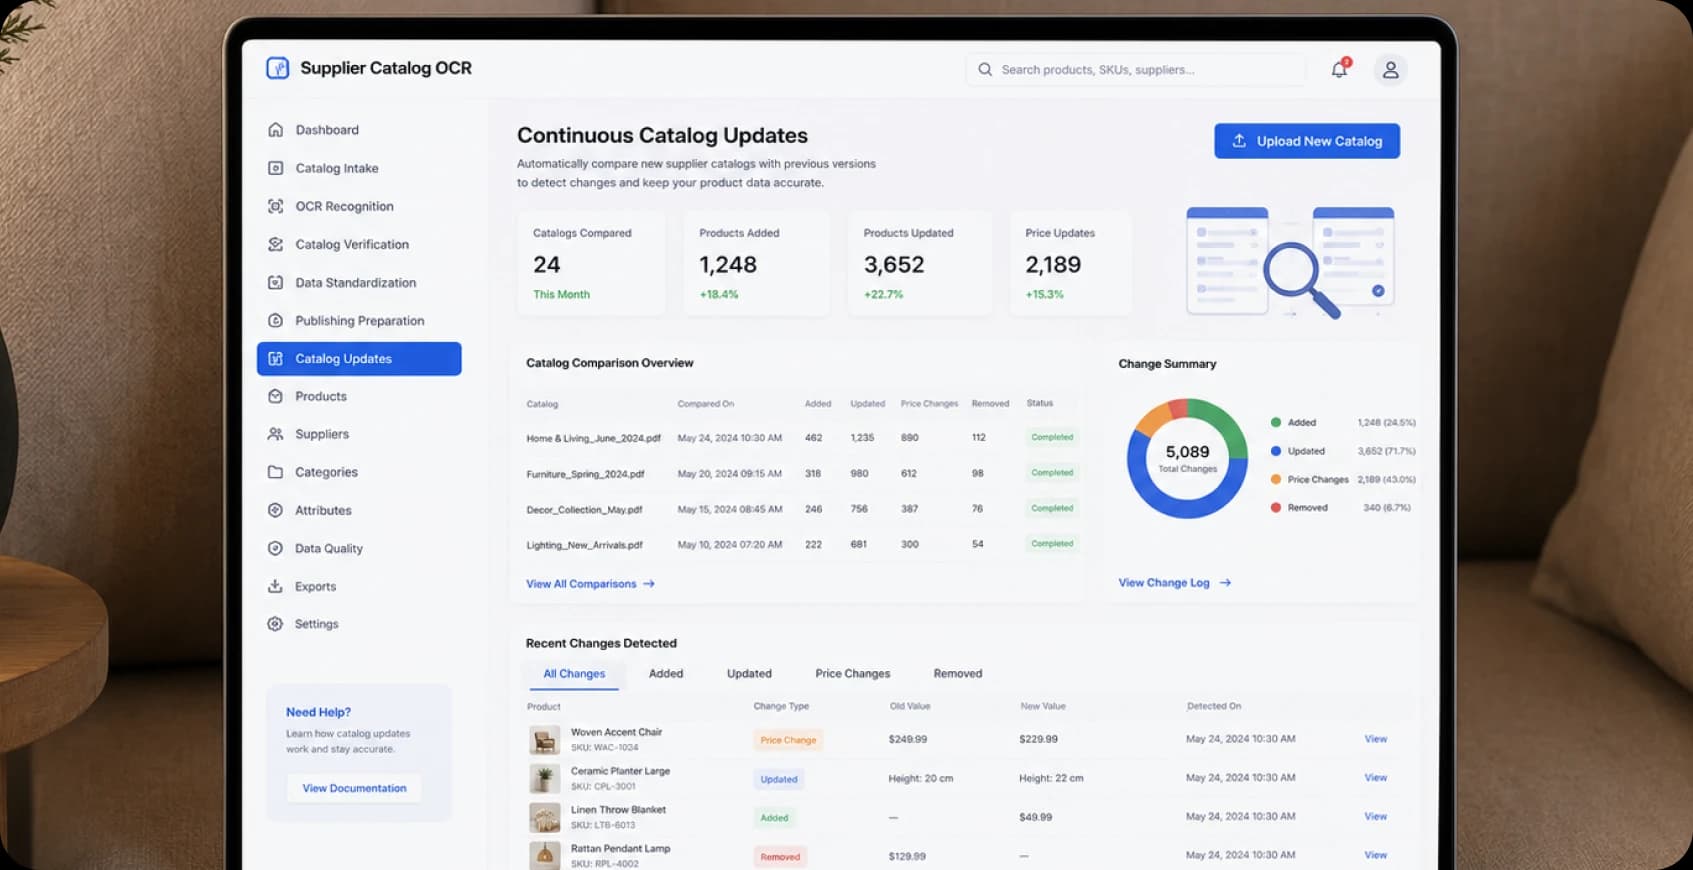Click the Settings gear icon
The width and height of the screenshot is (1693, 870).
[x=275, y=624]
